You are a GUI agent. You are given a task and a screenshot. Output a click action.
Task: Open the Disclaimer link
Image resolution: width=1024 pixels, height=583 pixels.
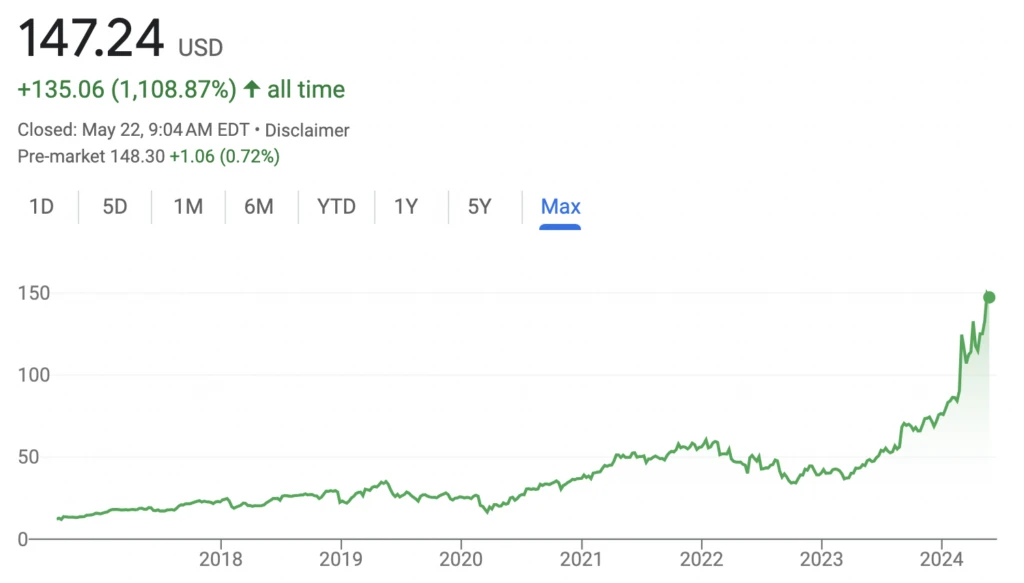click(x=309, y=130)
